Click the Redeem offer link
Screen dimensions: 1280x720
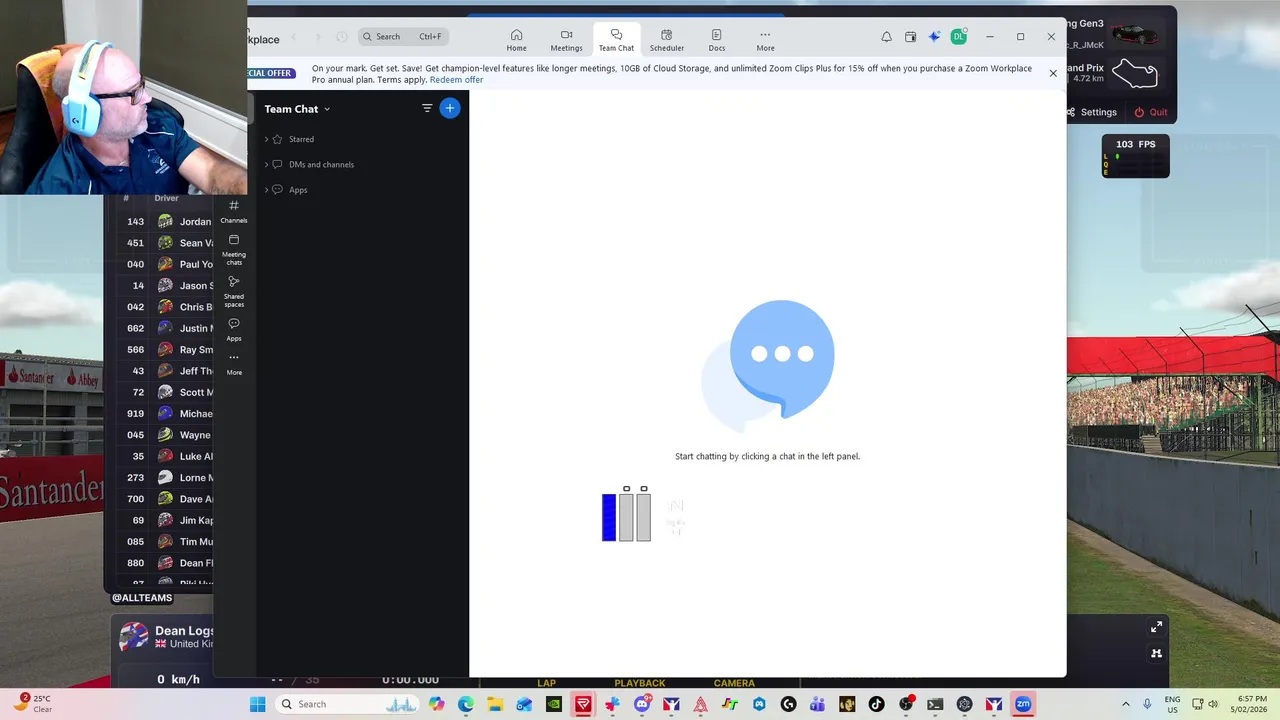(456, 80)
